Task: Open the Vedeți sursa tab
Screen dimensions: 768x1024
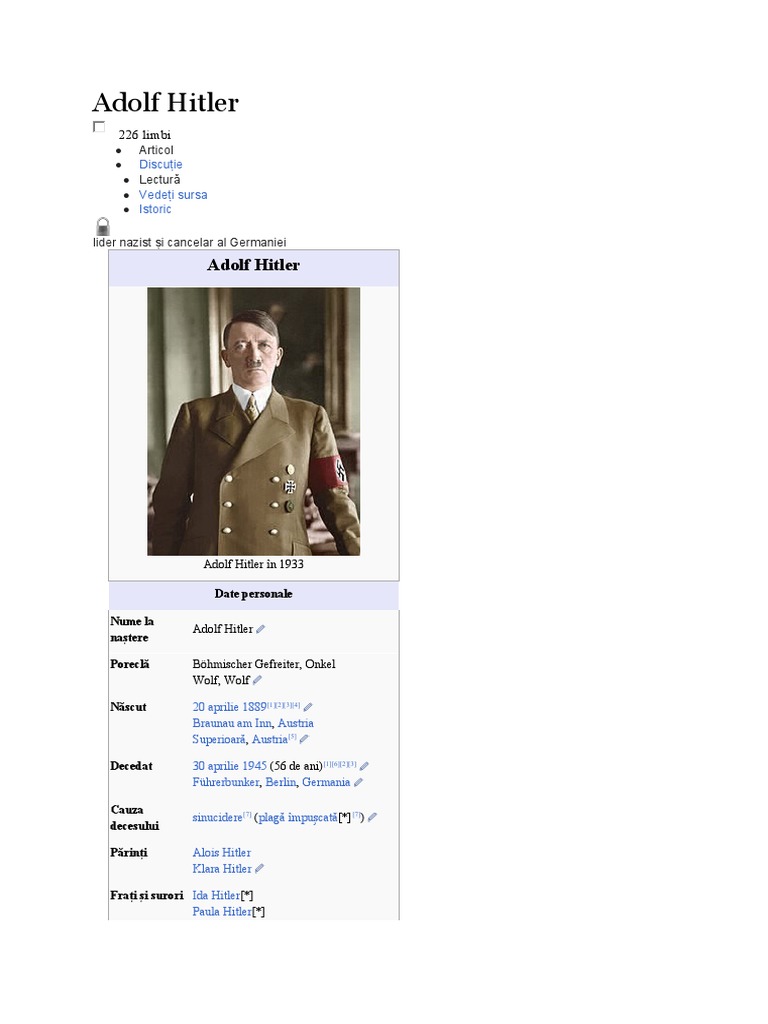Action: click(x=173, y=195)
